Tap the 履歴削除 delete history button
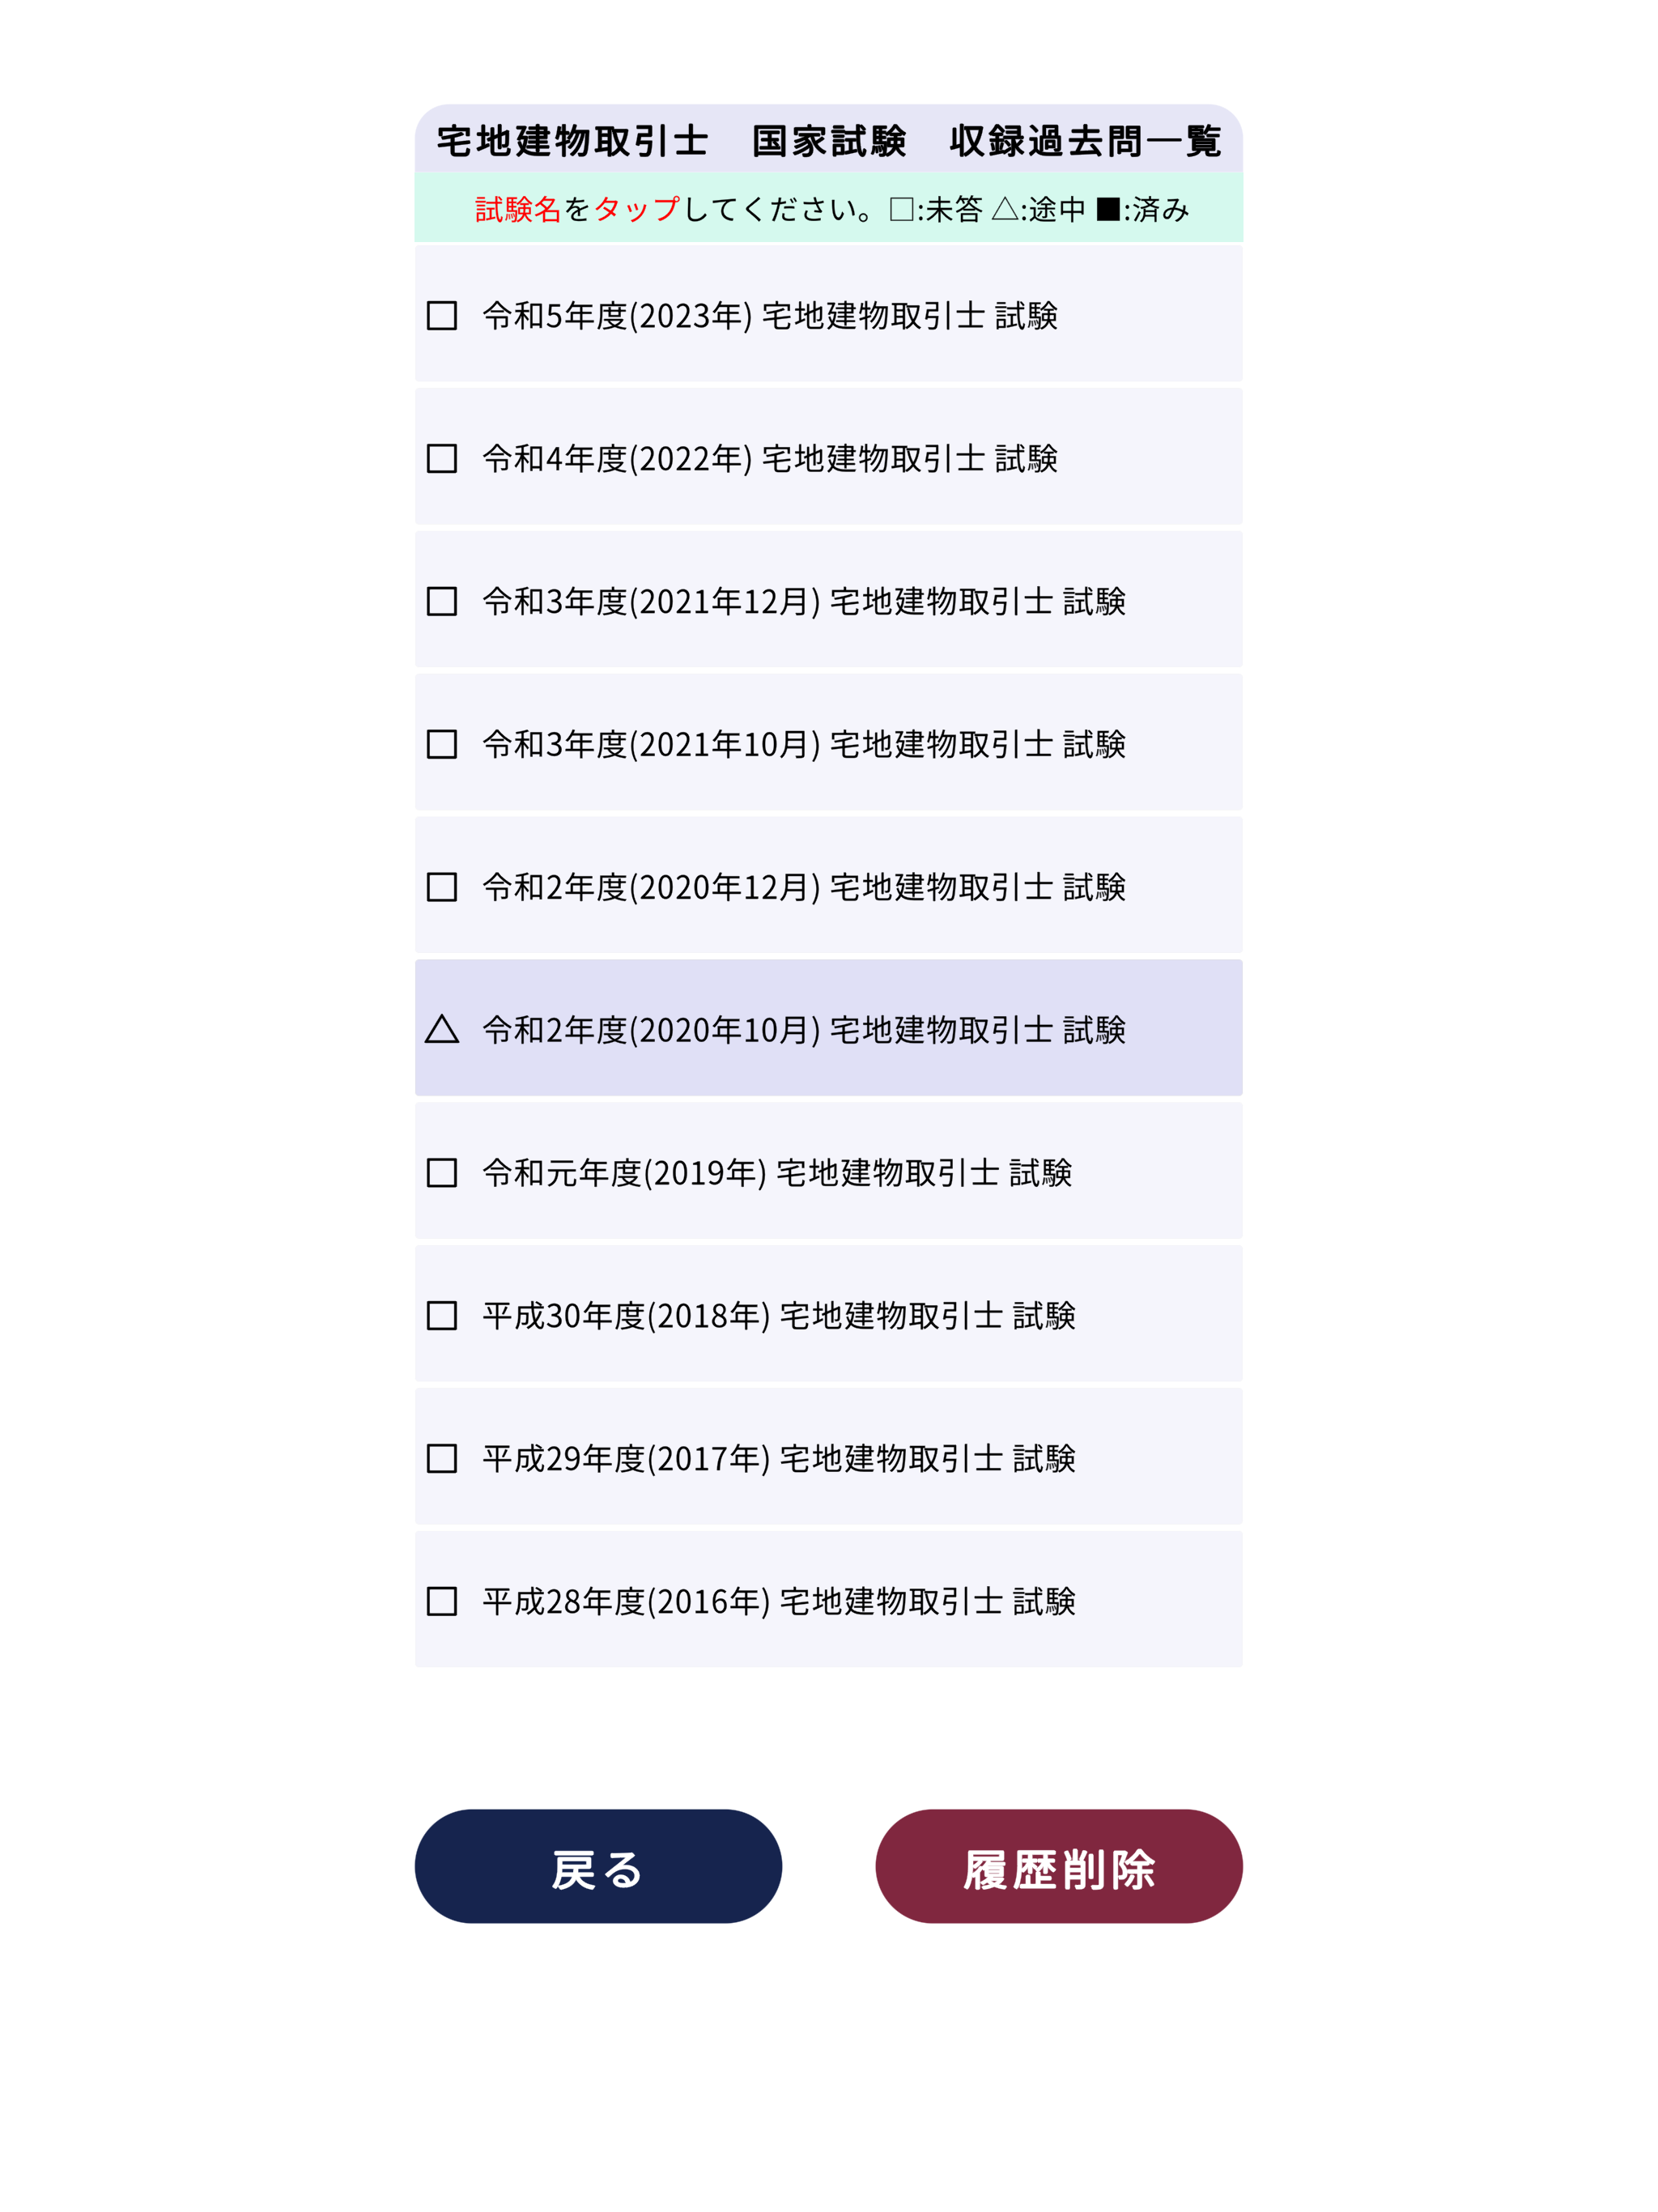 pyautogui.click(x=1059, y=1867)
